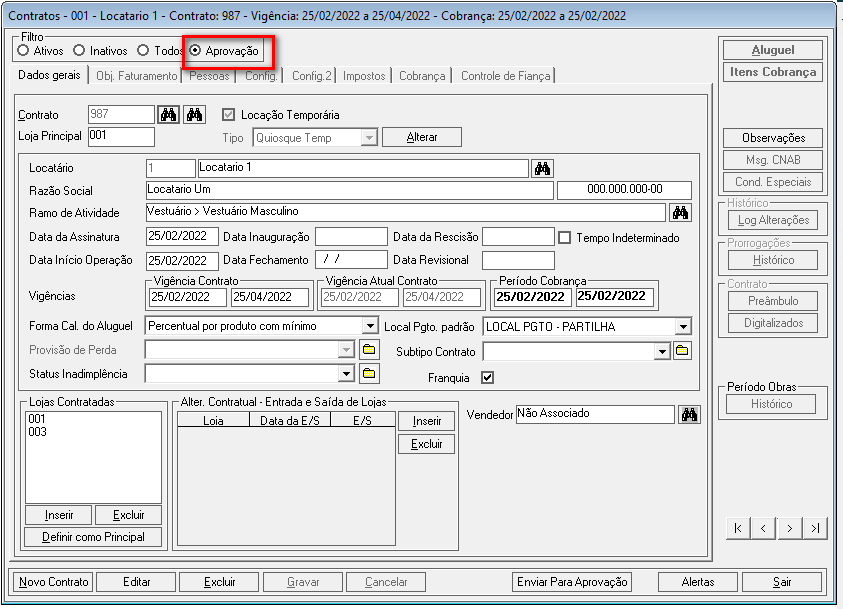Open Prorrogações Histórico button

click(x=773, y=260)
